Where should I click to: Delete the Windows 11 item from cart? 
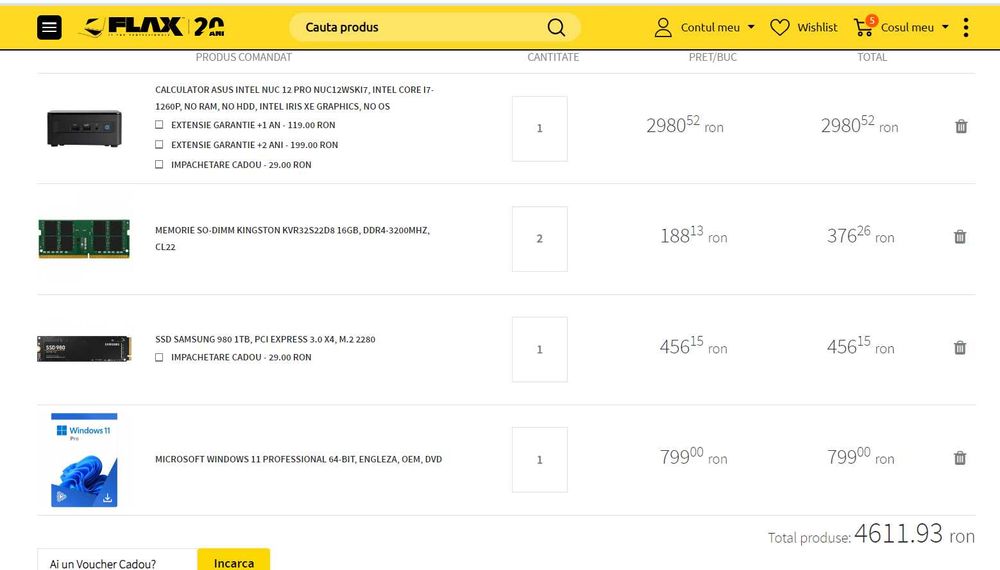[x=960, y=458]
